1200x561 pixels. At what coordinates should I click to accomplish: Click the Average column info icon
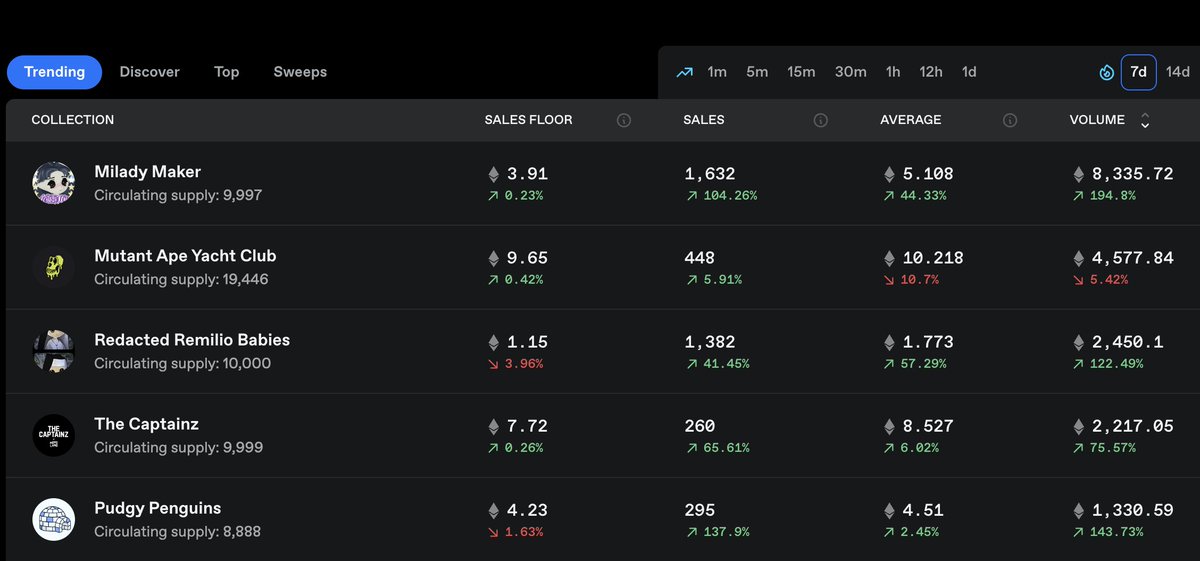[x=1010, y=120]
